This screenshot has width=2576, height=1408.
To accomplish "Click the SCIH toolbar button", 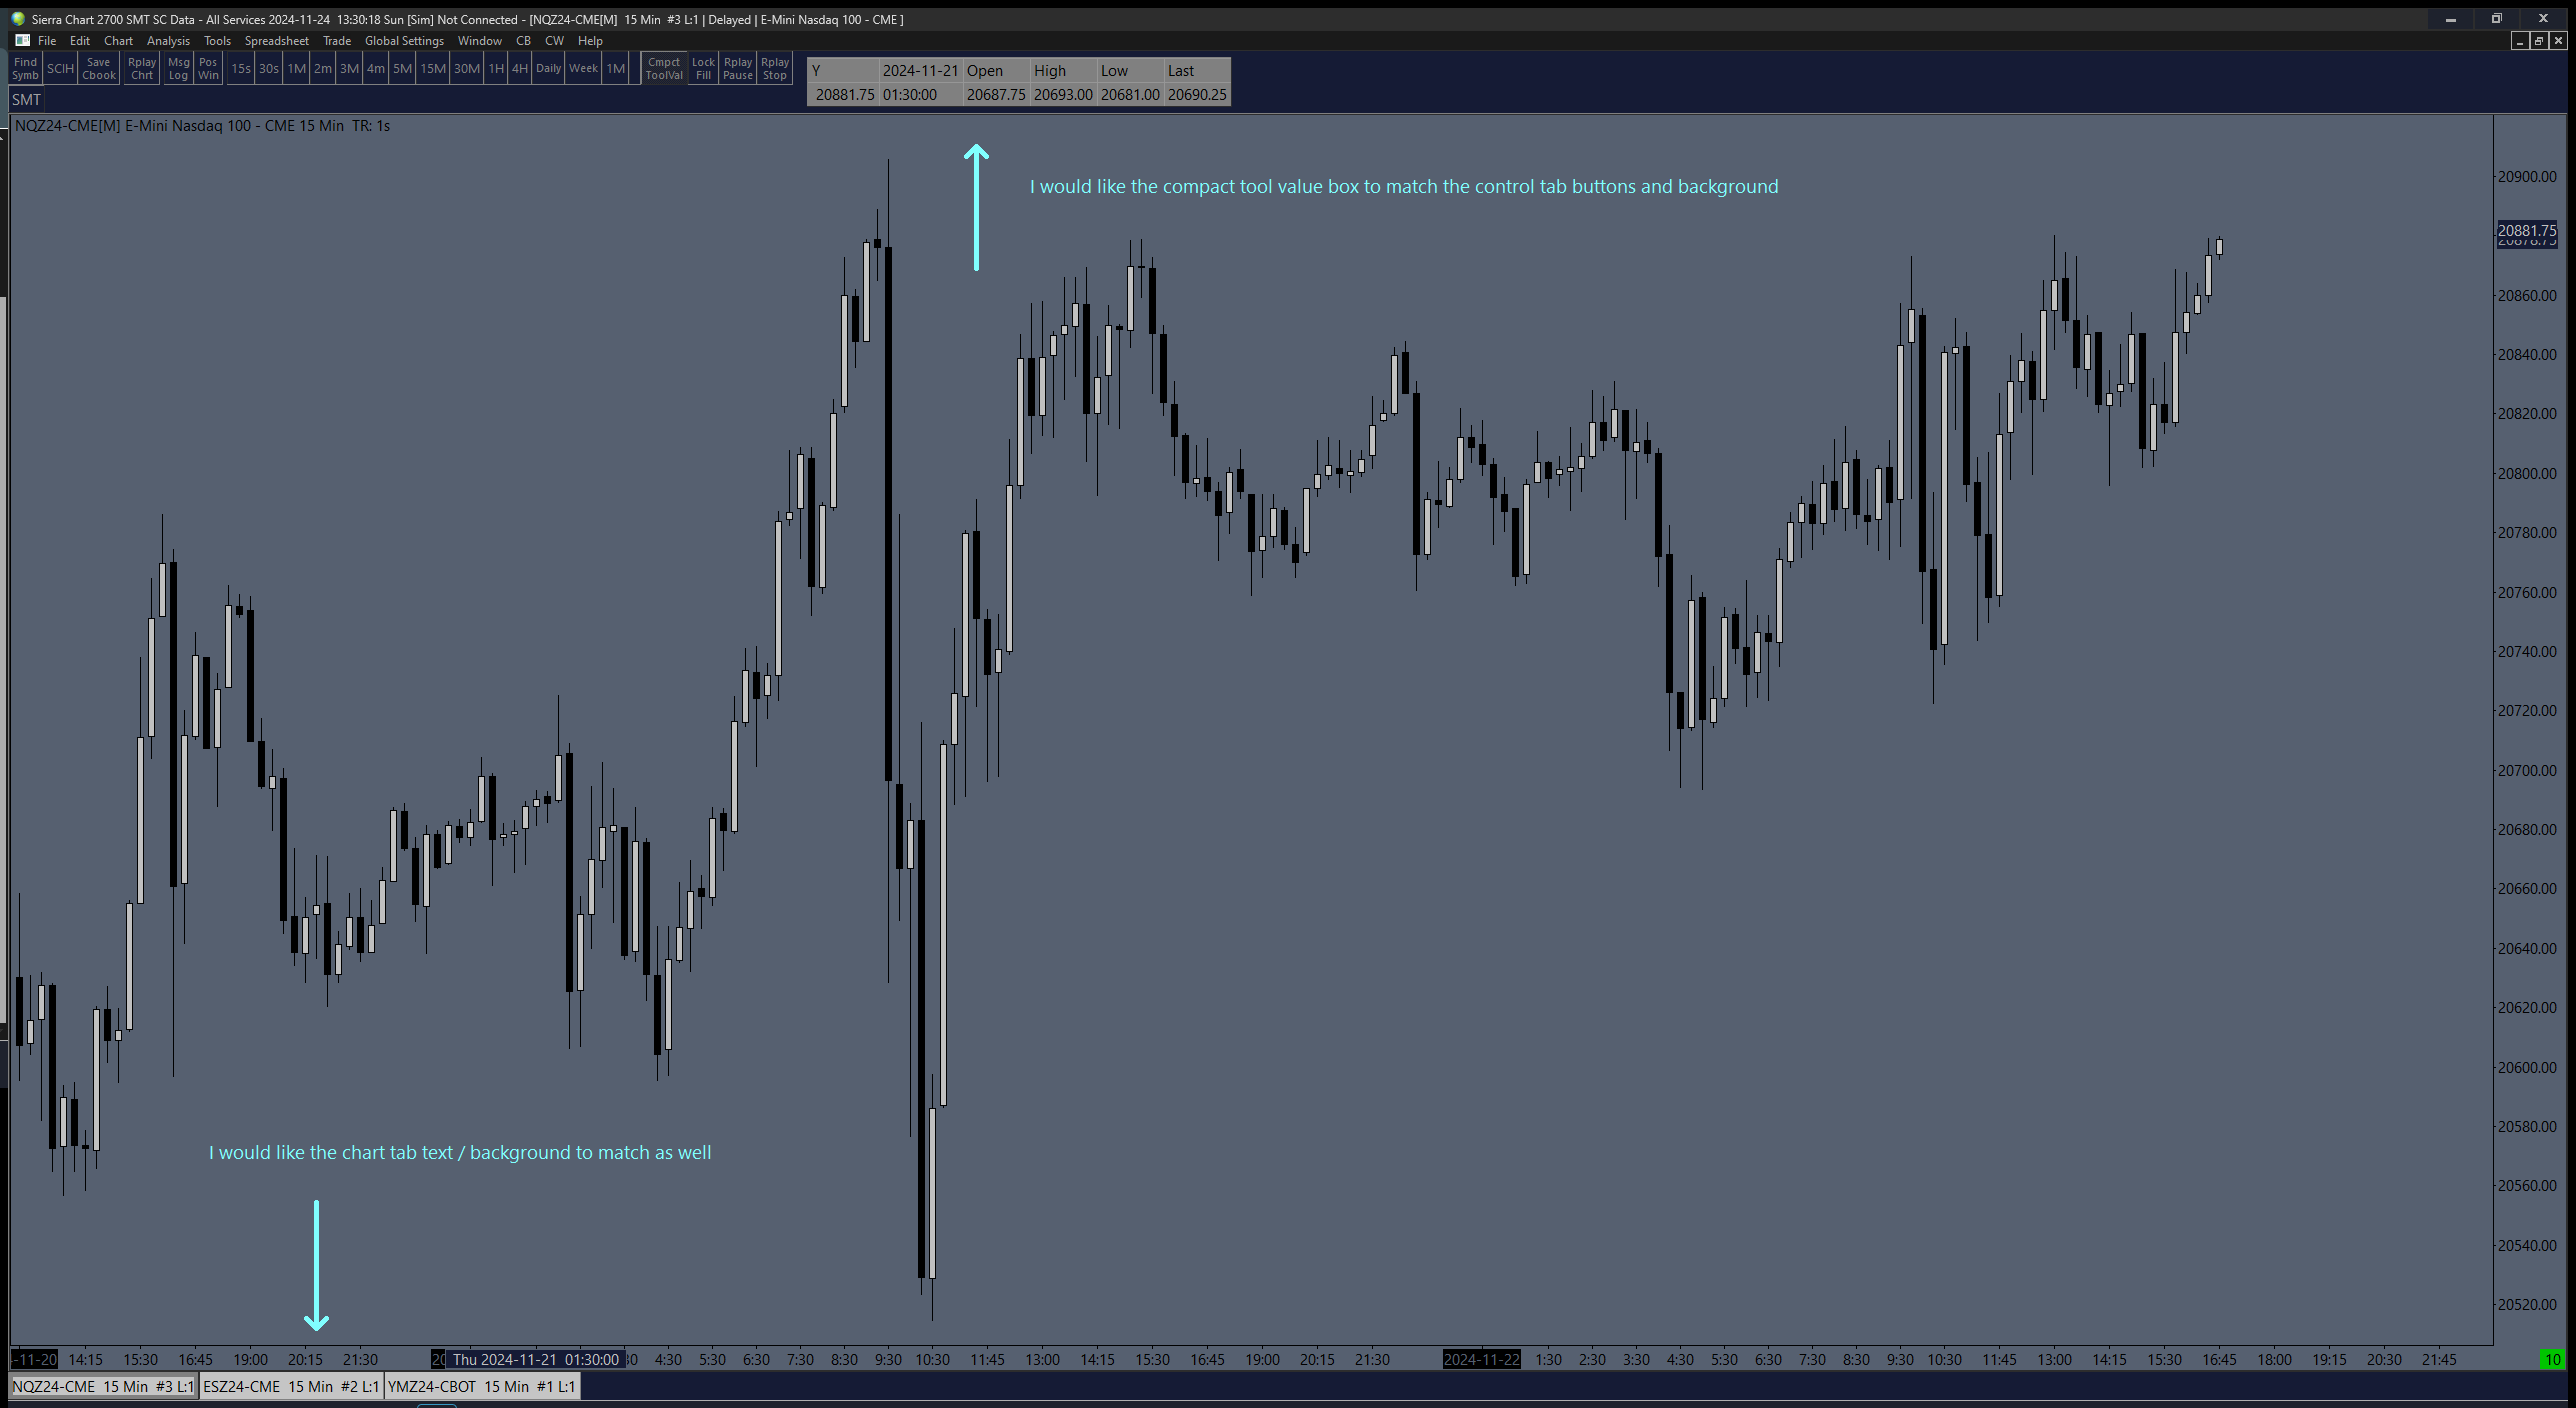I will pyautogui.click(x=60, y=69).
